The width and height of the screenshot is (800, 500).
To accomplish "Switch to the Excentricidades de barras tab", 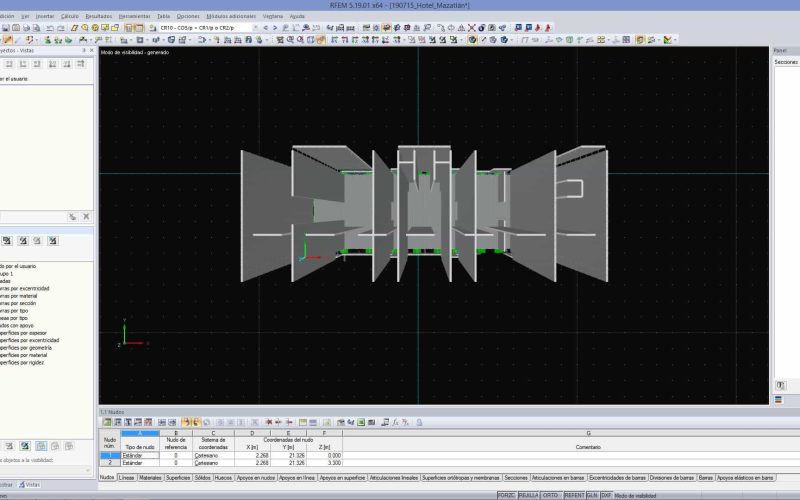I will [x=617, y=478].
